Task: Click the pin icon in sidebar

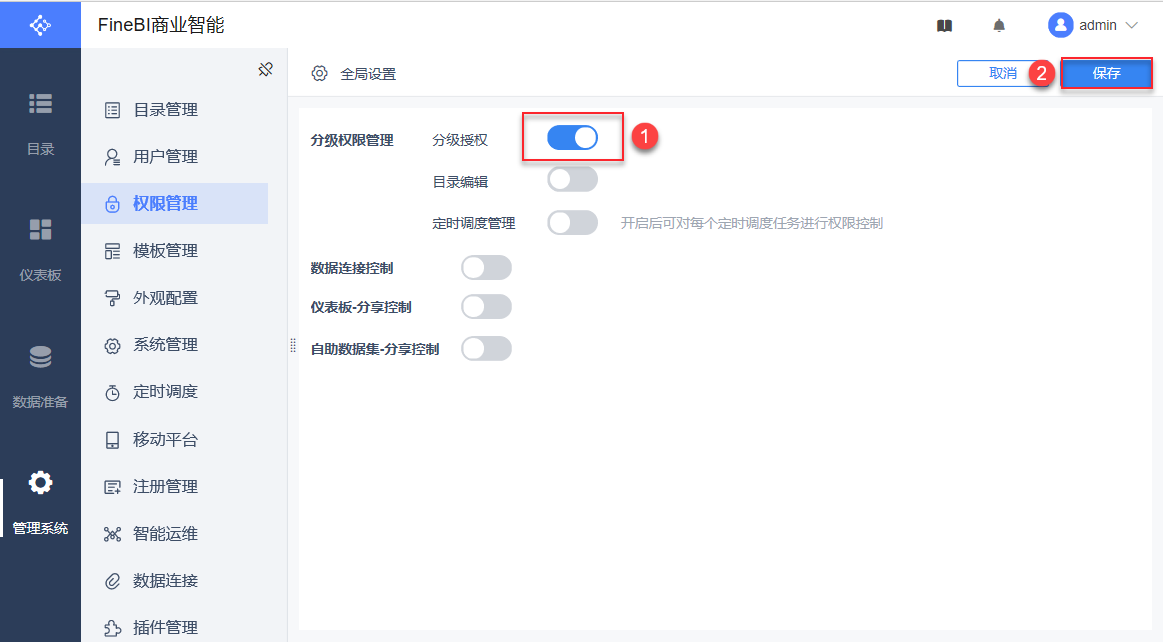Action: point(265,70)
